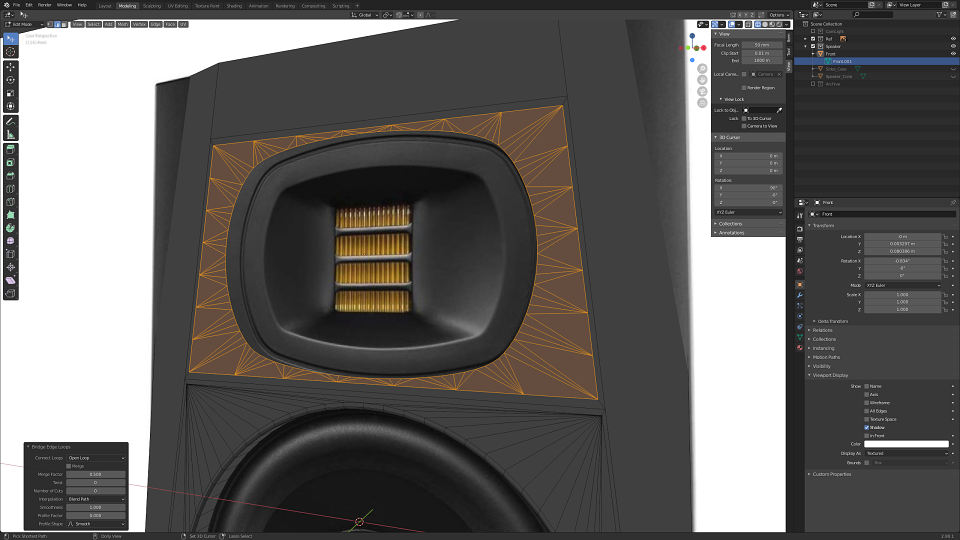Expand the Motion Paths panel
The image size is (960, 540).
point(826,357)
